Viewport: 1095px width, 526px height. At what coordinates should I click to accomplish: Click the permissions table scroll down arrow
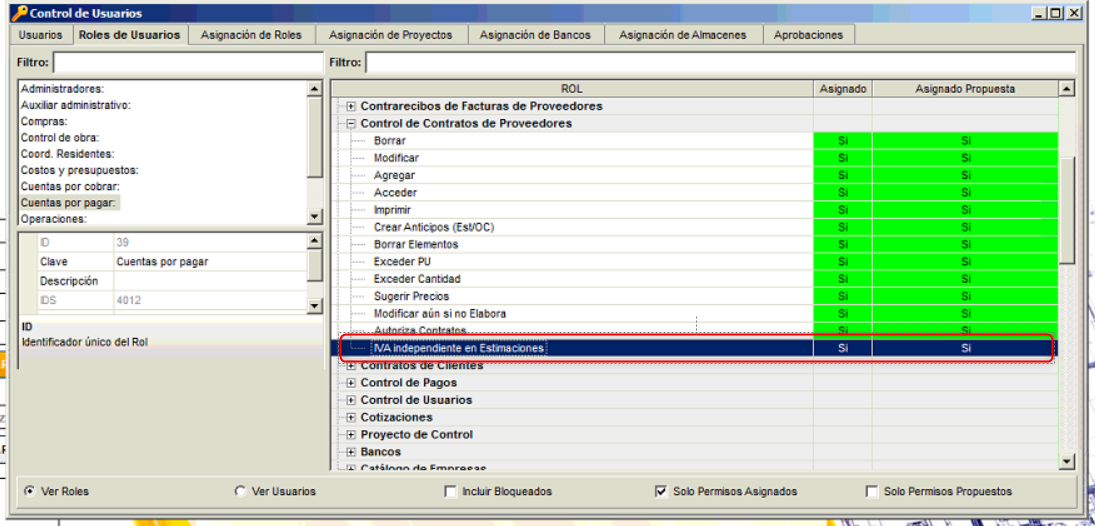(x=1066, y=460)
